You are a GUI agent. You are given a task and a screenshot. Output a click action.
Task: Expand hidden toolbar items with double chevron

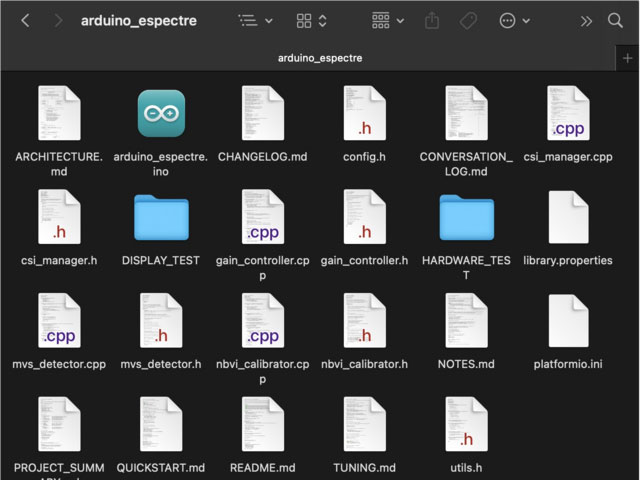pos(586,21)
